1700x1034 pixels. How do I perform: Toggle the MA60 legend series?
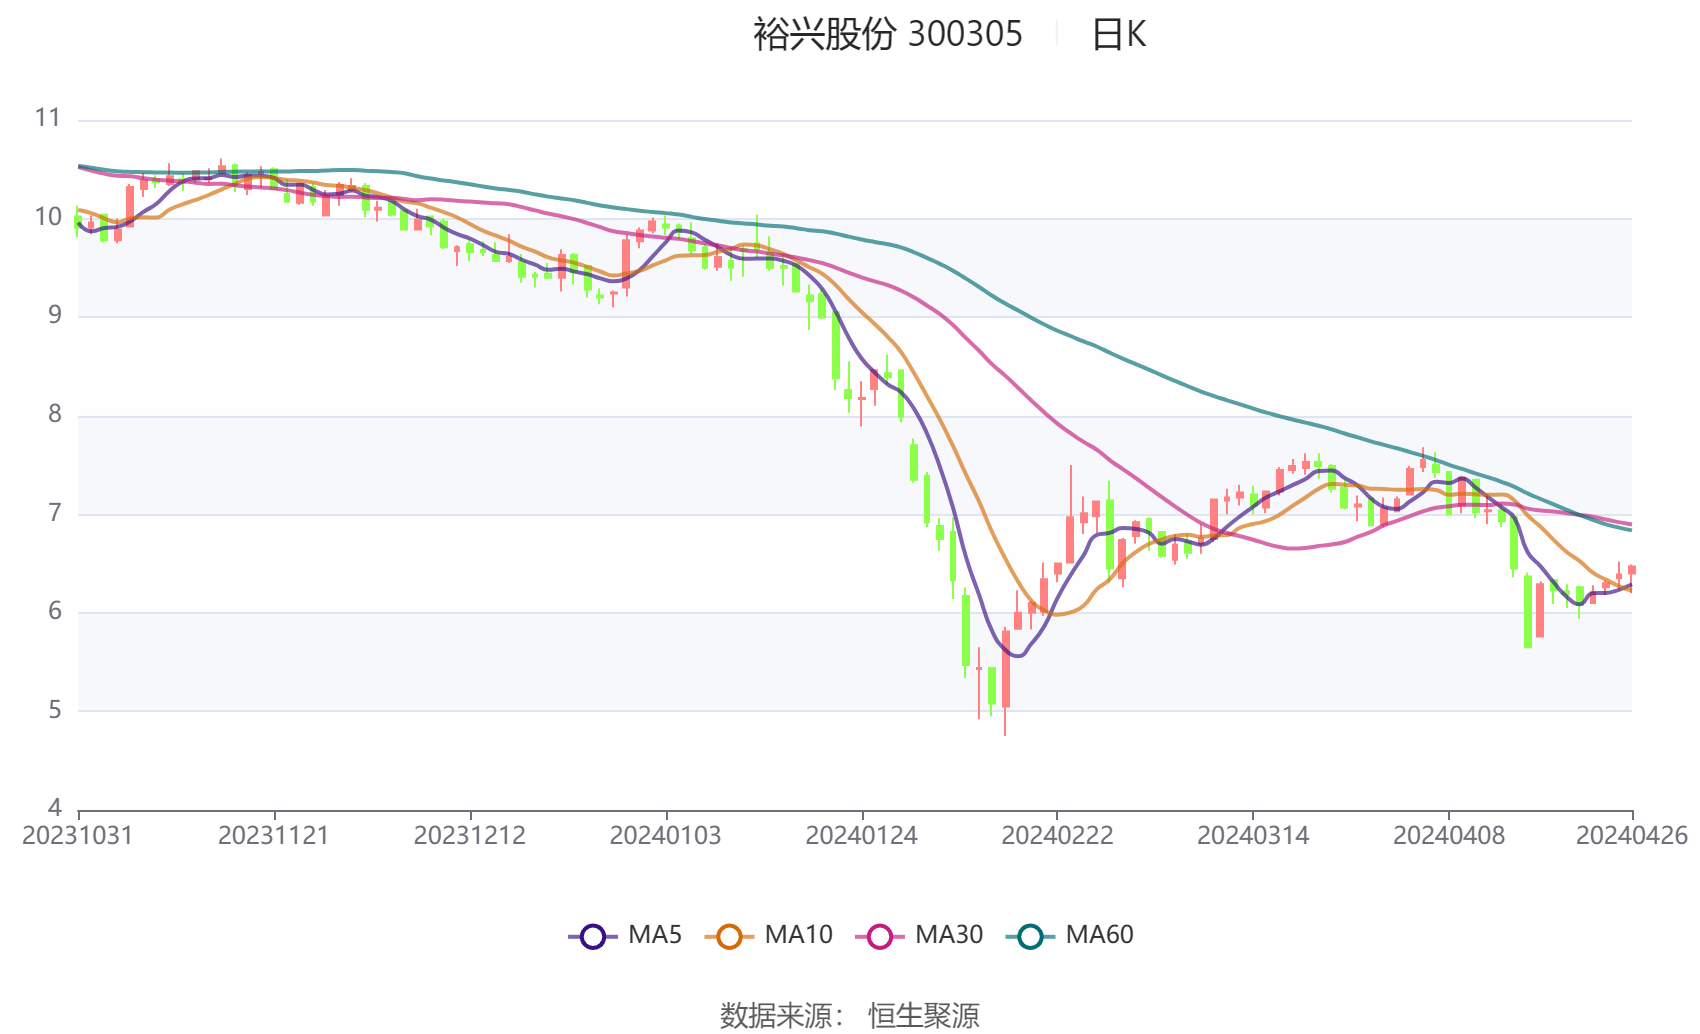(x=1070, y=935)
